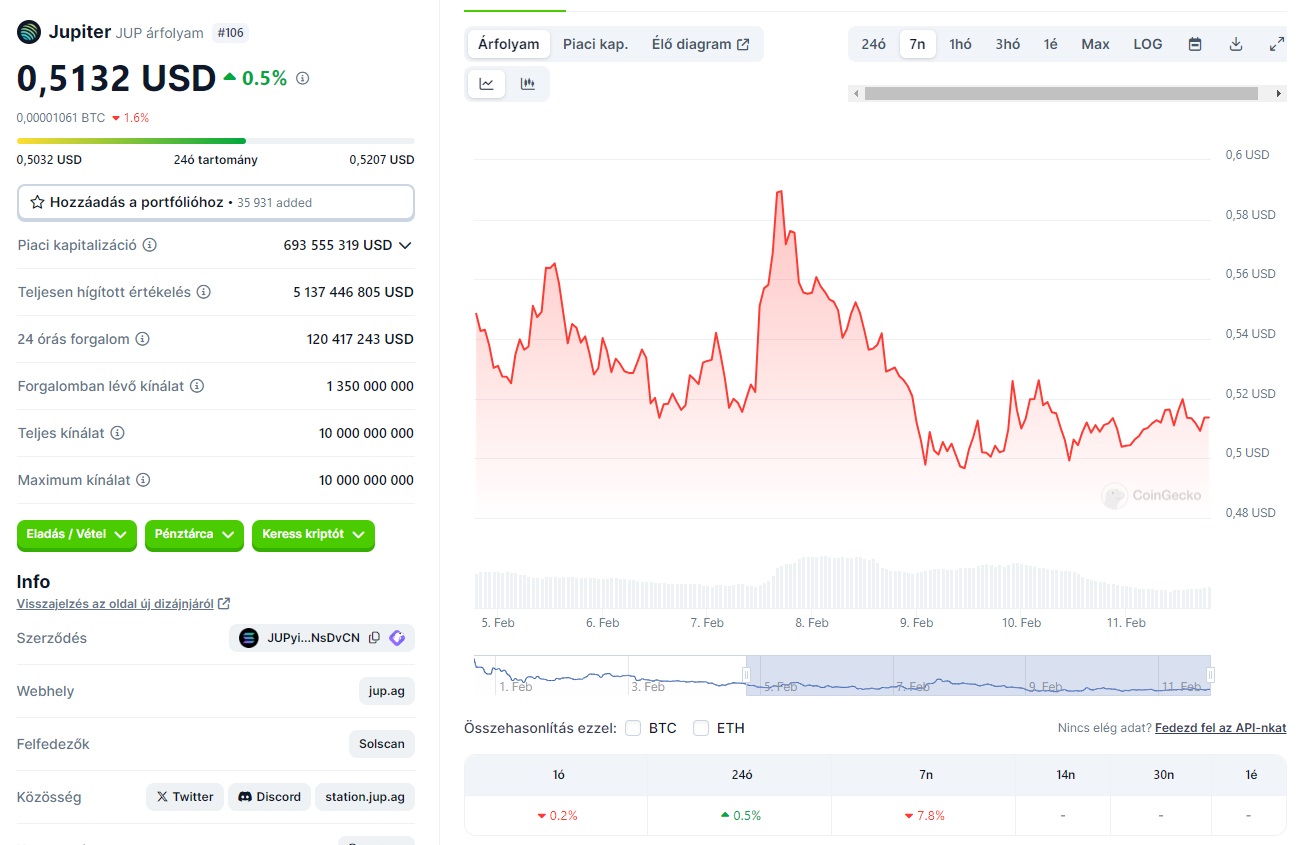The height and width of the screenshot is (845, 1301).
Task: Click the 0,5032 USD range low value
Action: click(50, 160)
